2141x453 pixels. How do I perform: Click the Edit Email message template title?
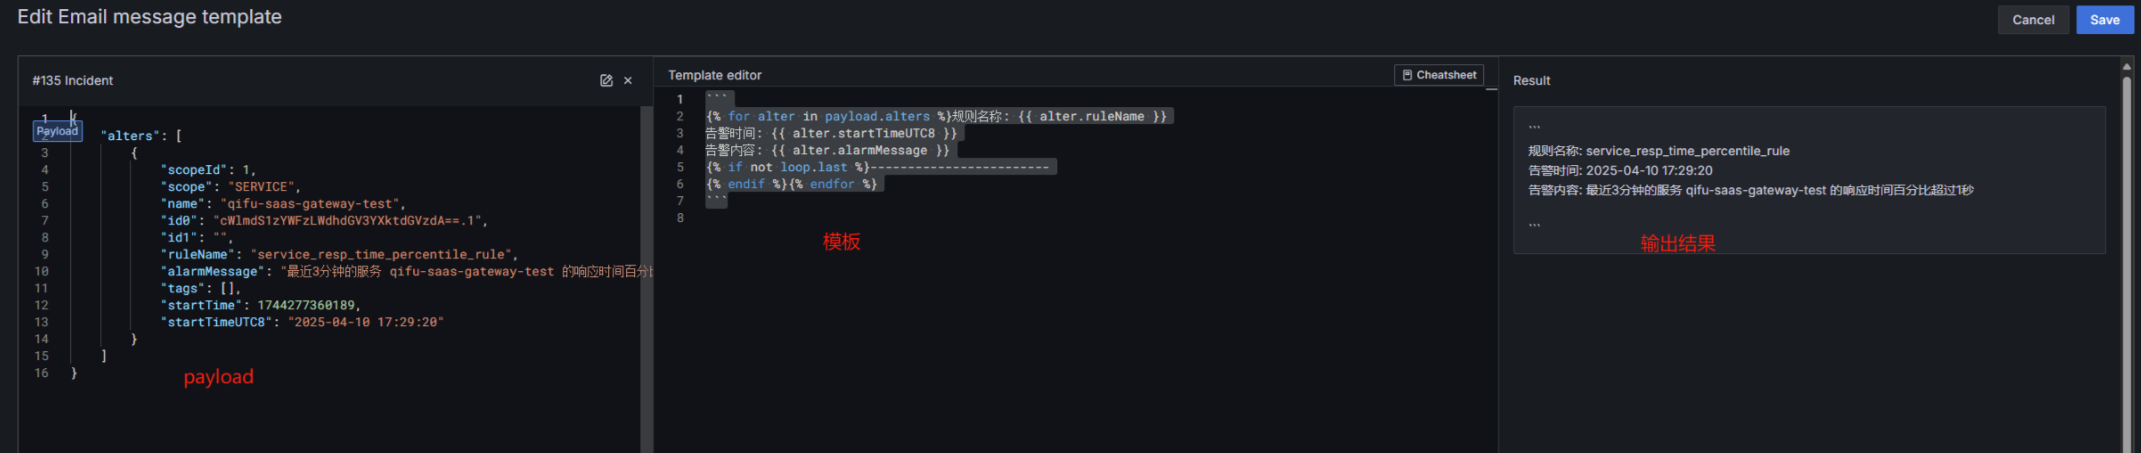pyautogui.click(x=150, y=17)
